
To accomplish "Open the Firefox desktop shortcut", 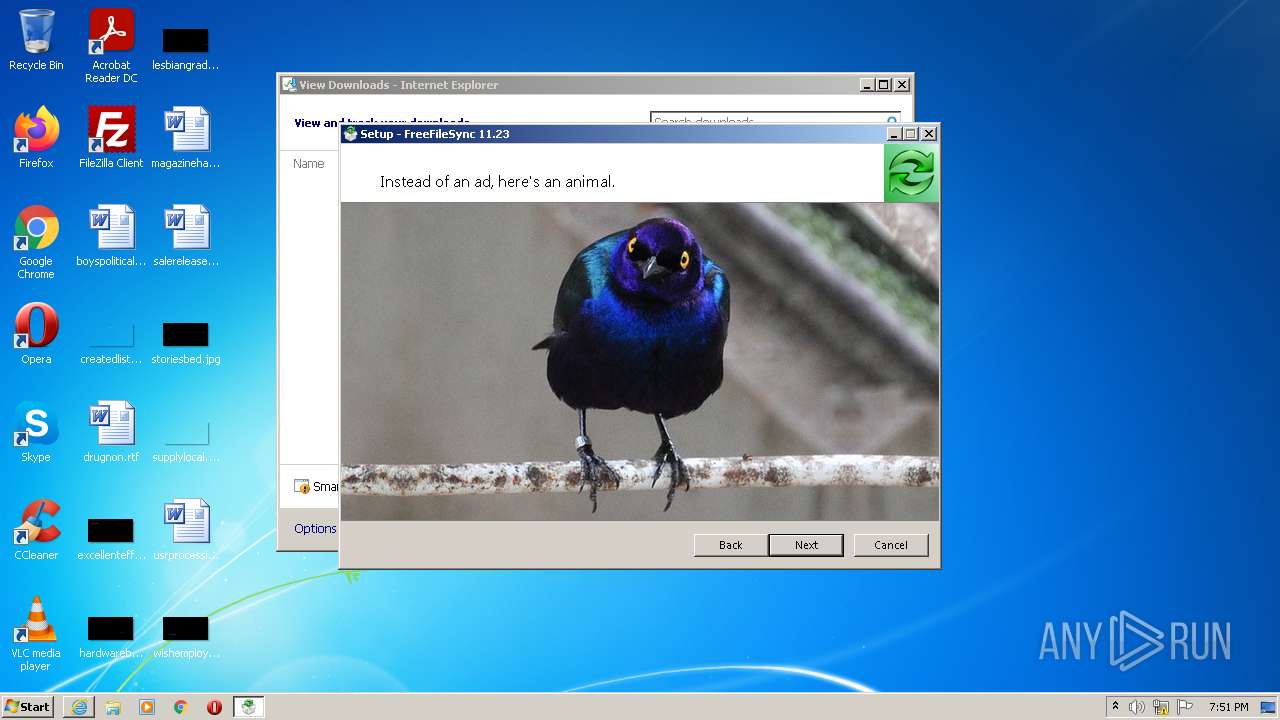I will point(36,138).
